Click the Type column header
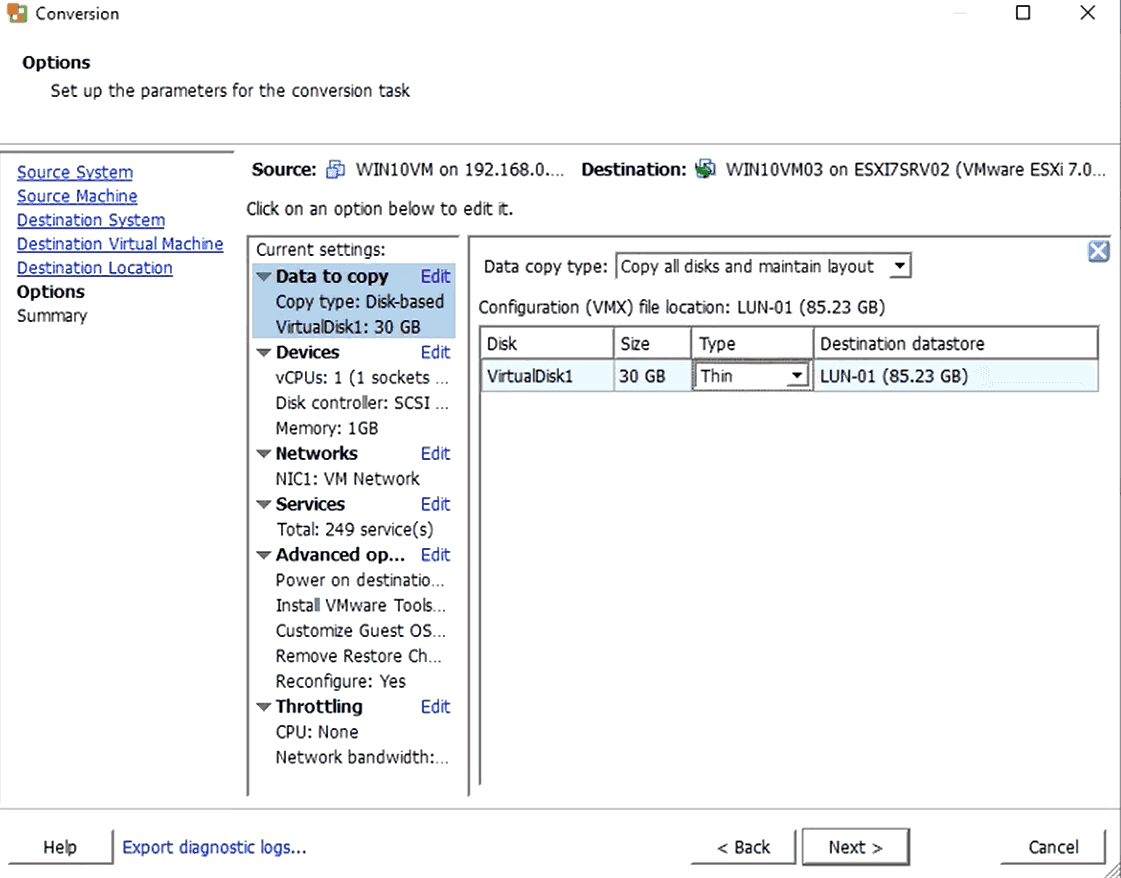Image resolution: width=1121 pixels, height=878 pixels. click(752, 344)
